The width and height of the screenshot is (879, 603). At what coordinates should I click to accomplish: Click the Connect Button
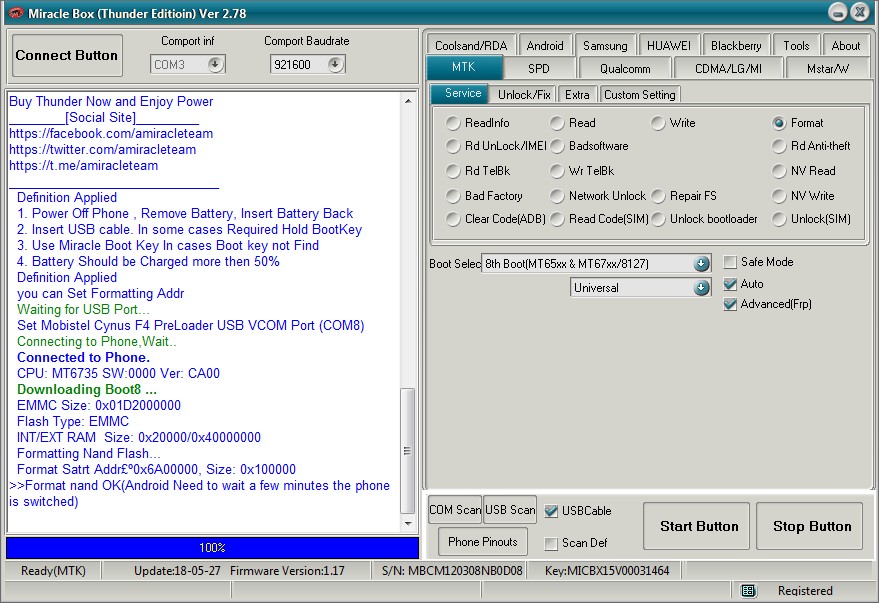[x=67, y=55]
